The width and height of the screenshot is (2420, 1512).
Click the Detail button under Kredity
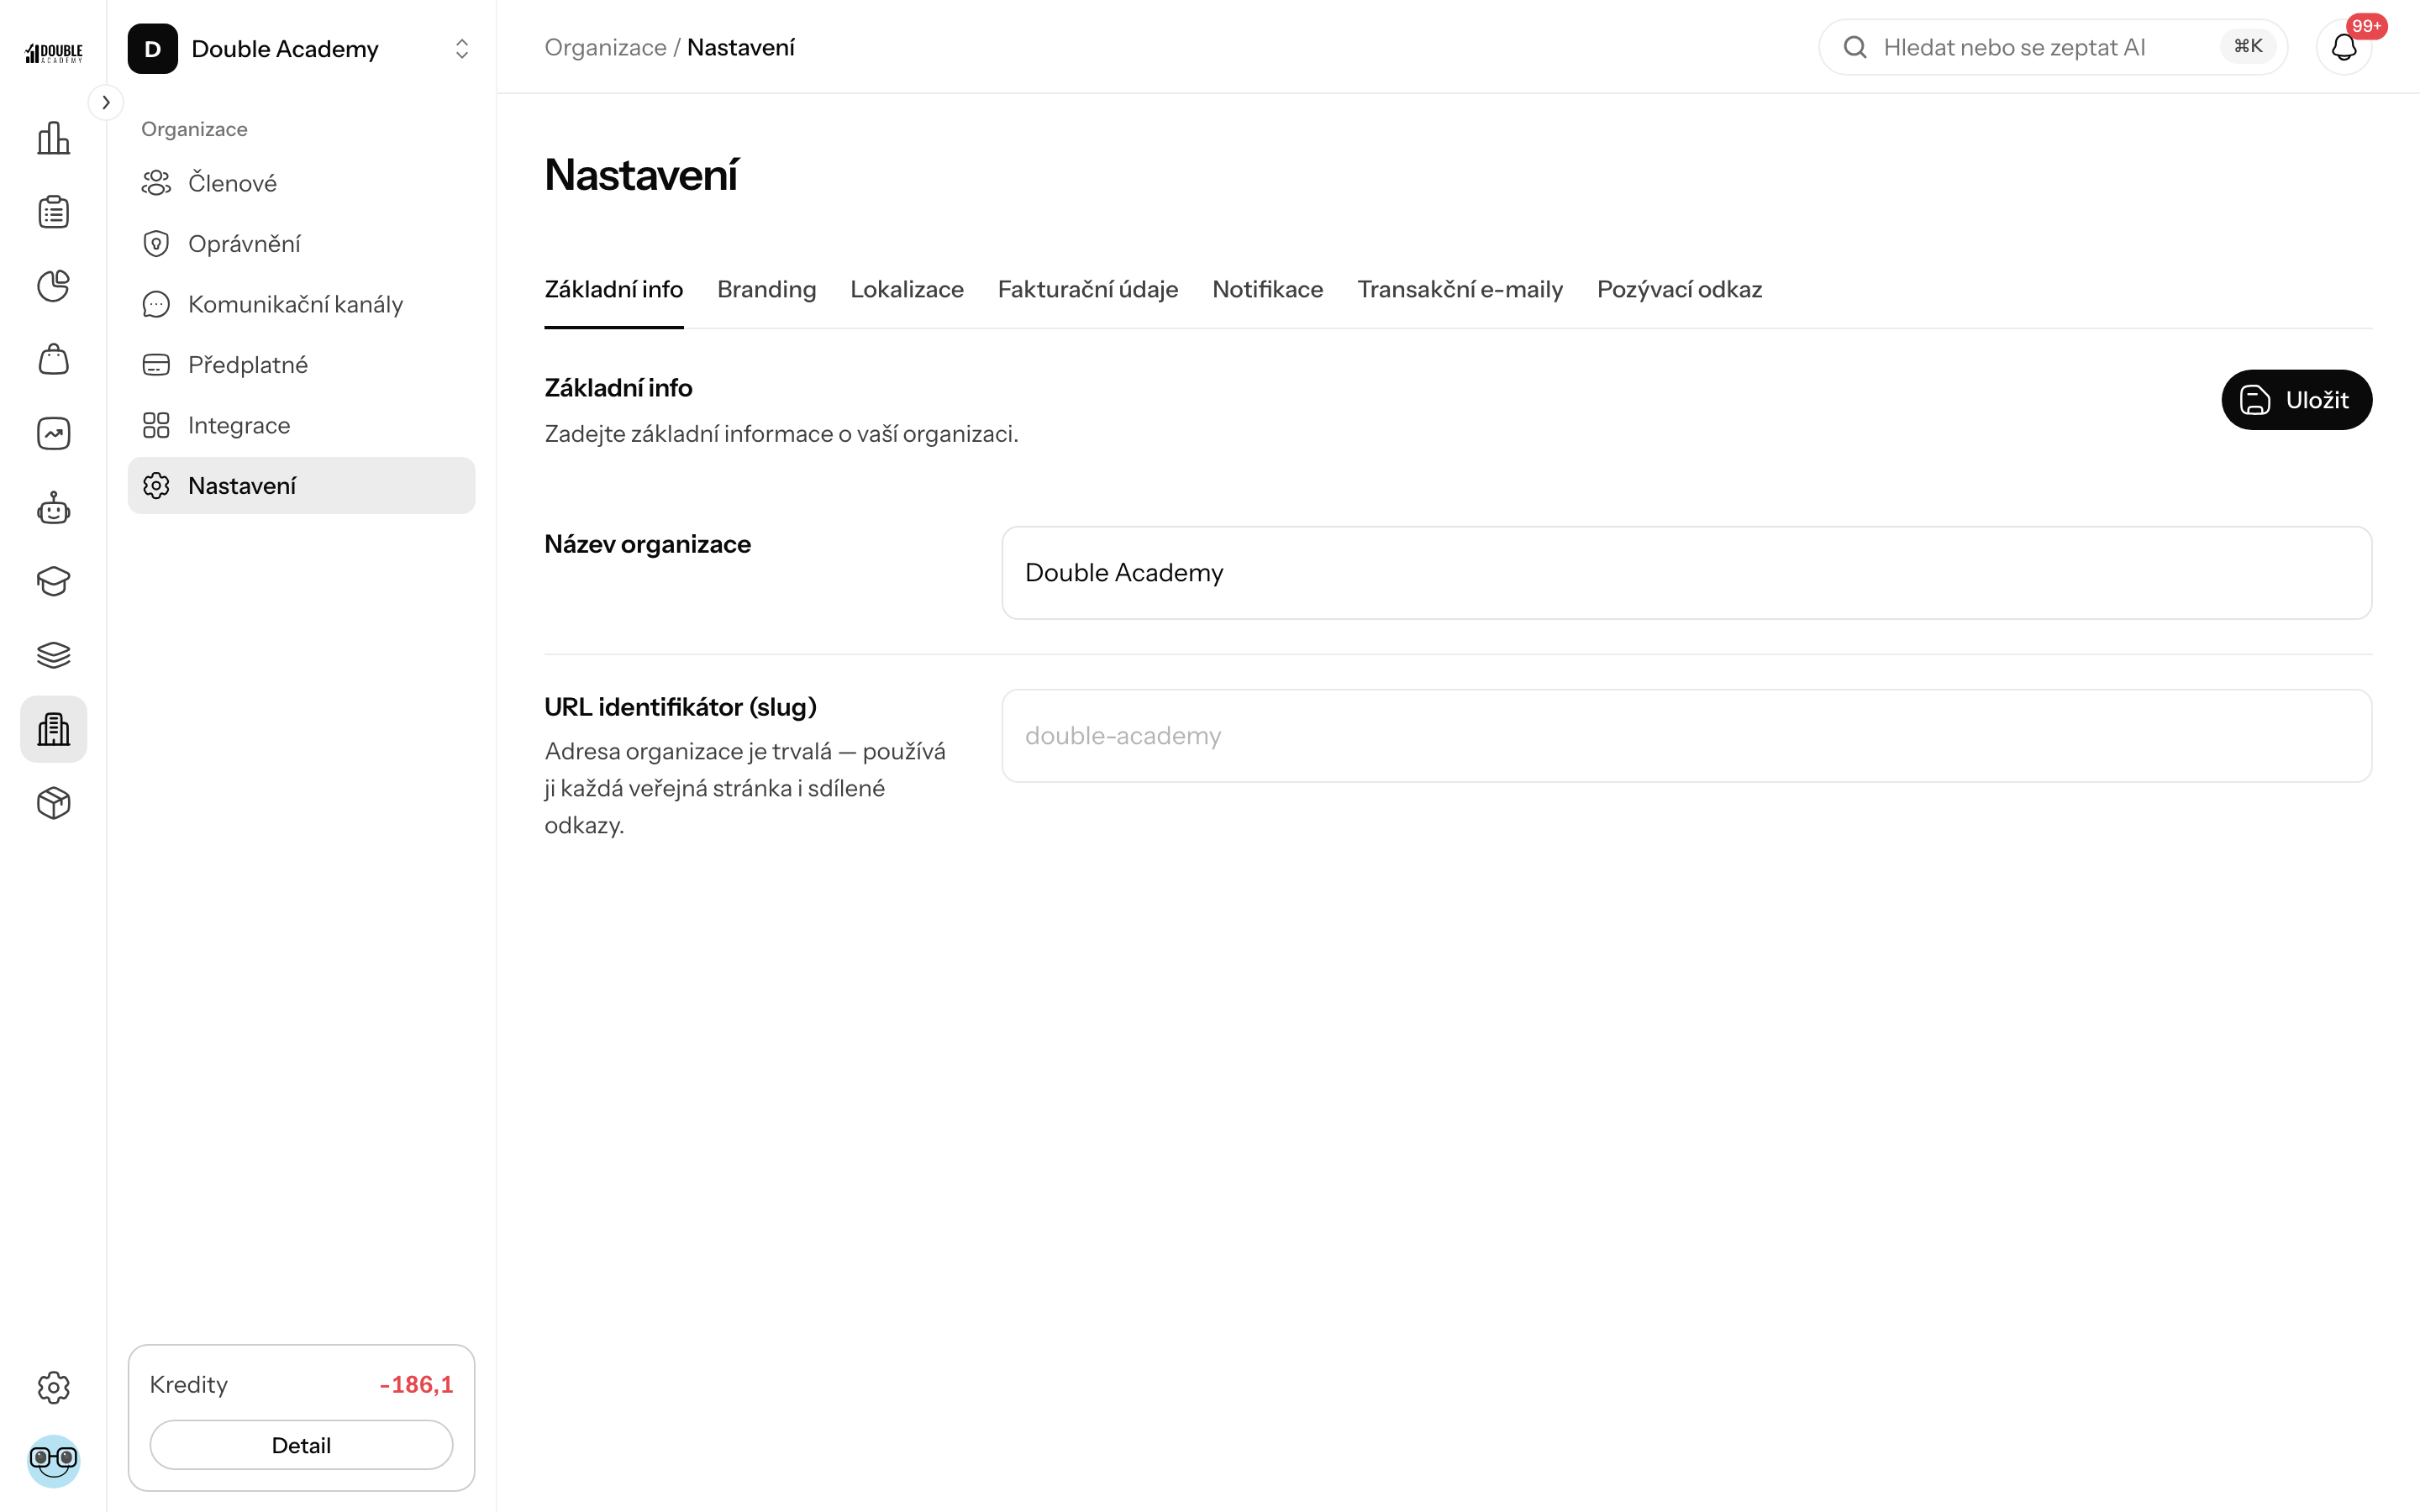pos(301,1445)
